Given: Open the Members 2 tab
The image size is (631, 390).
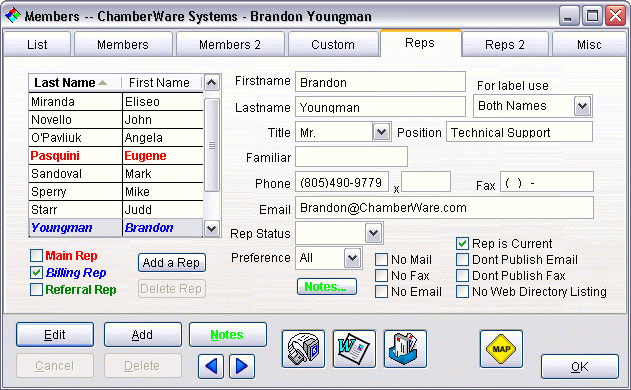Looking at the screenshot, I should pos(230,44).
